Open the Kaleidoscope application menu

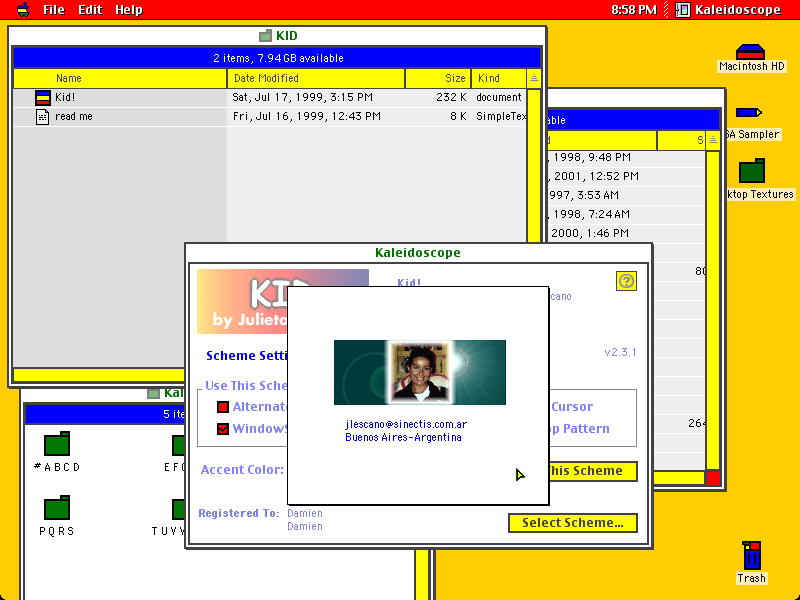728,10
